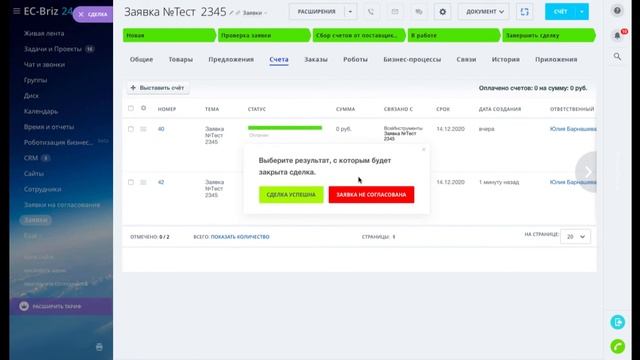Screen dimensions: 640x360
Task: Expand the Счёт button dropdown arrow
Action: pyautogui.click(x=582, y=12)
